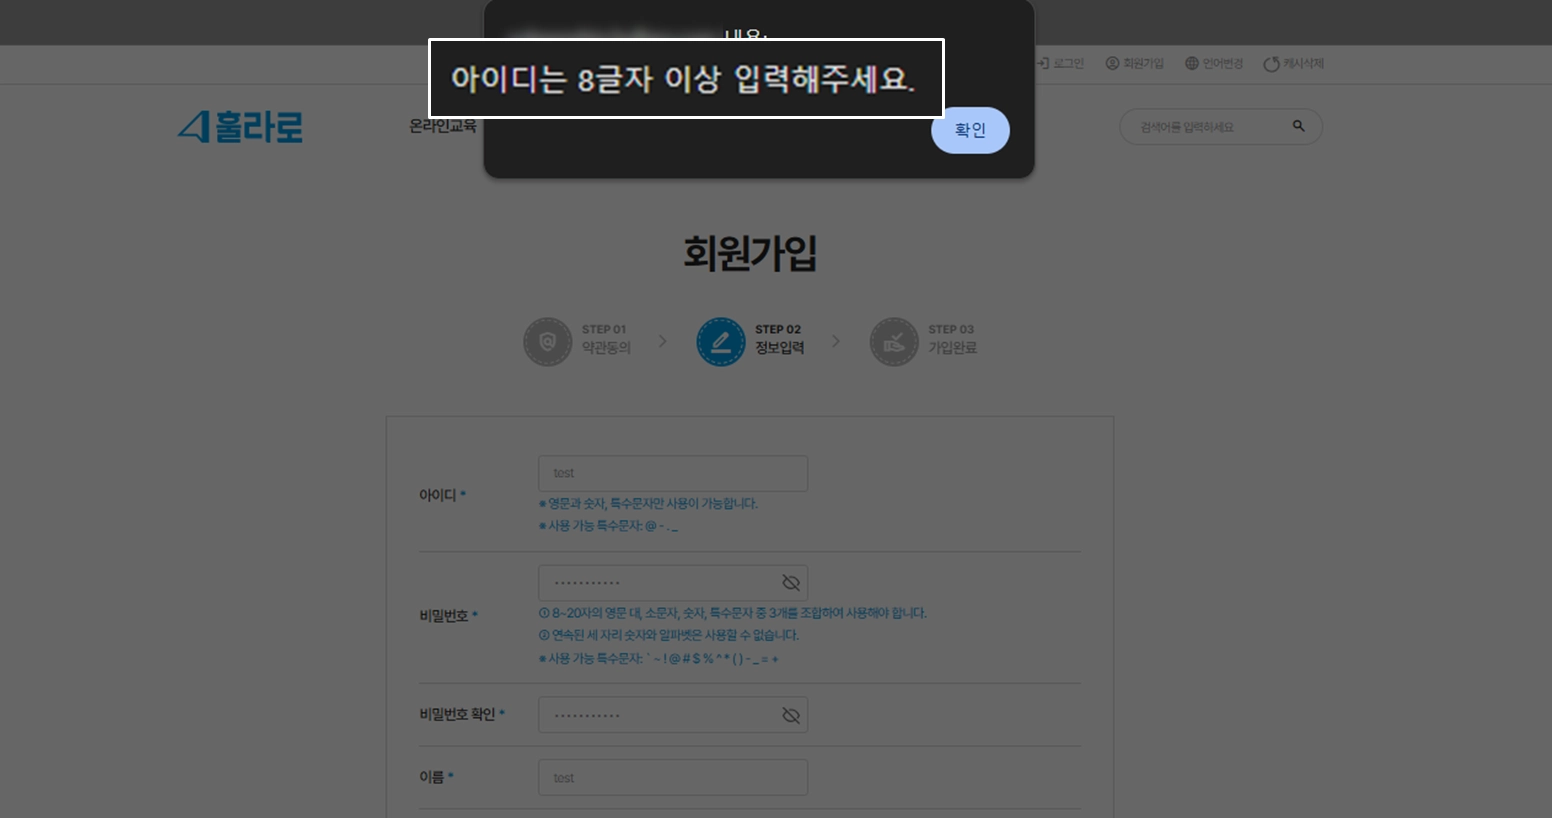Confirm the alert with 확인 button
1552x818 pixels.
(x=970, y=130)
